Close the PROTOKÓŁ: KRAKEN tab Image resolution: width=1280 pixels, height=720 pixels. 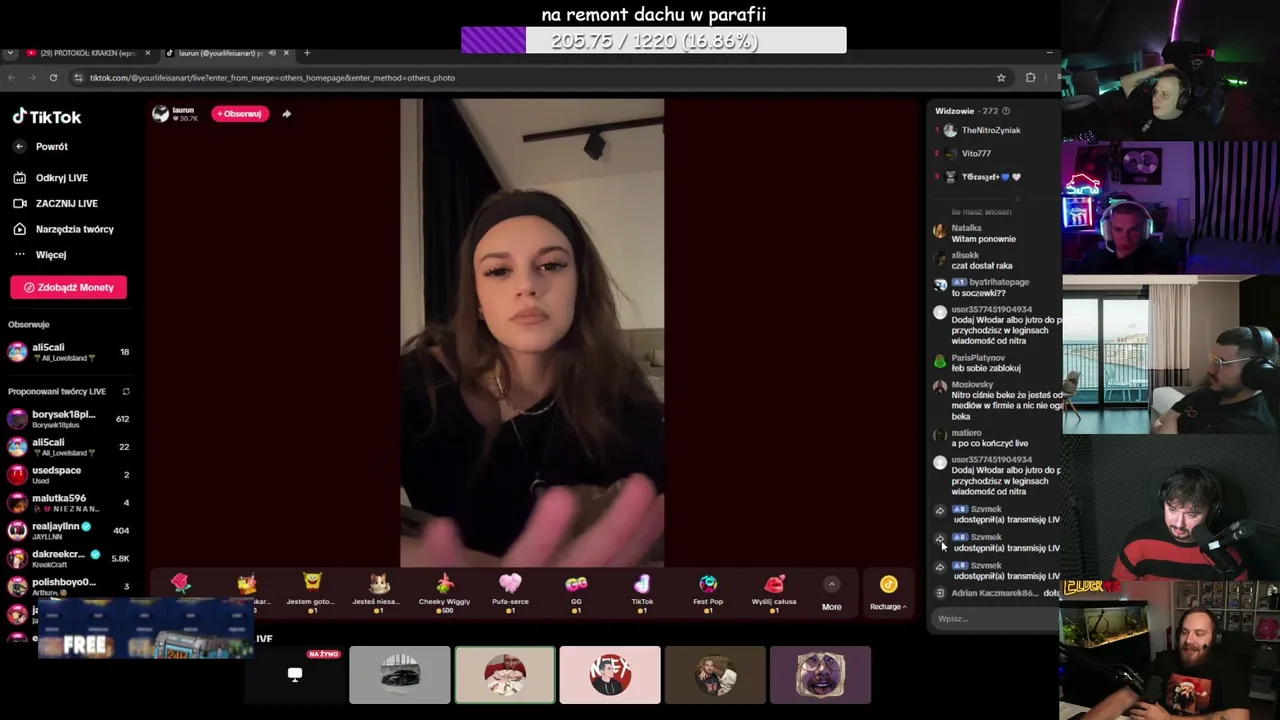(x=148, y=53)
